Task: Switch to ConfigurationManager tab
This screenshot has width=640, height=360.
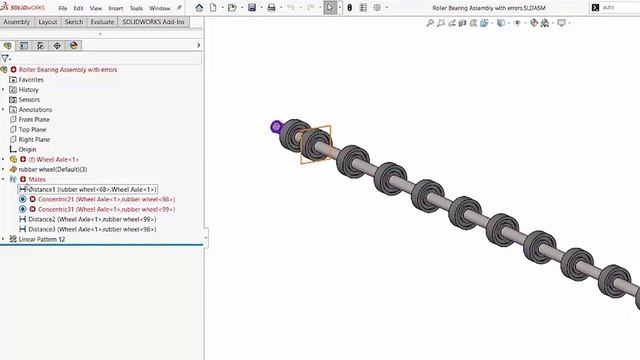Action: [x=40, y=45]
